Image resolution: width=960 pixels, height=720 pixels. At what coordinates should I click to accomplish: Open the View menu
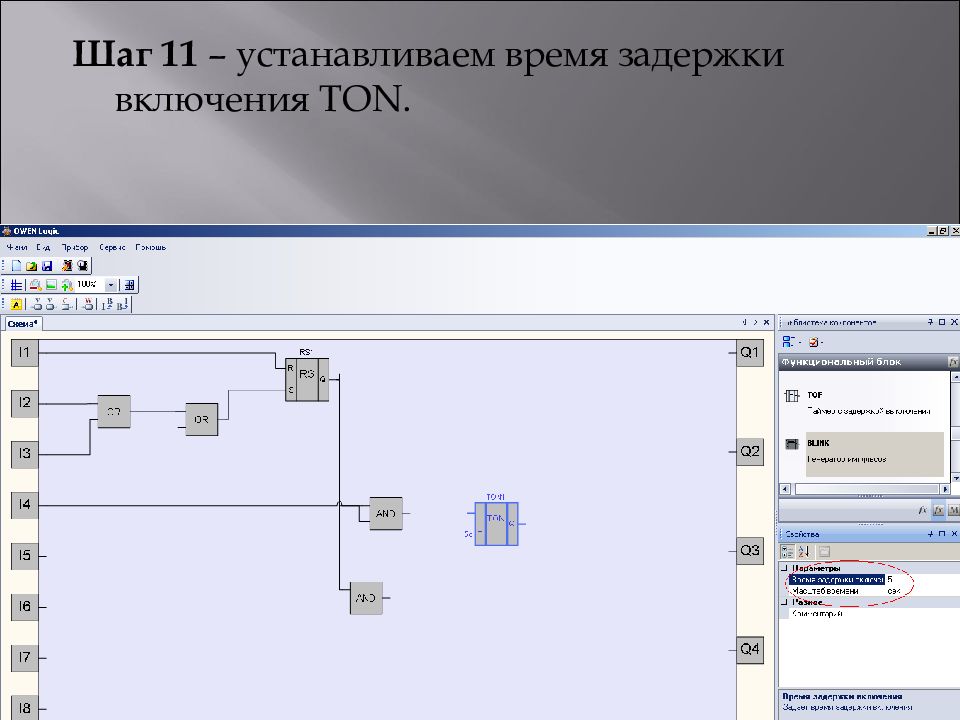point(43,247)
